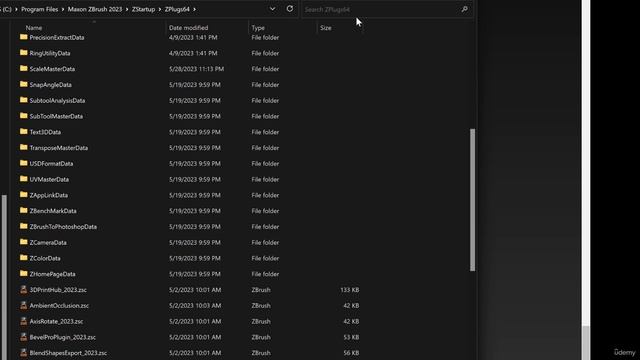
Task: Select the BlendShapesExport_2023.zsc file icon
Action: coord(24,353)
